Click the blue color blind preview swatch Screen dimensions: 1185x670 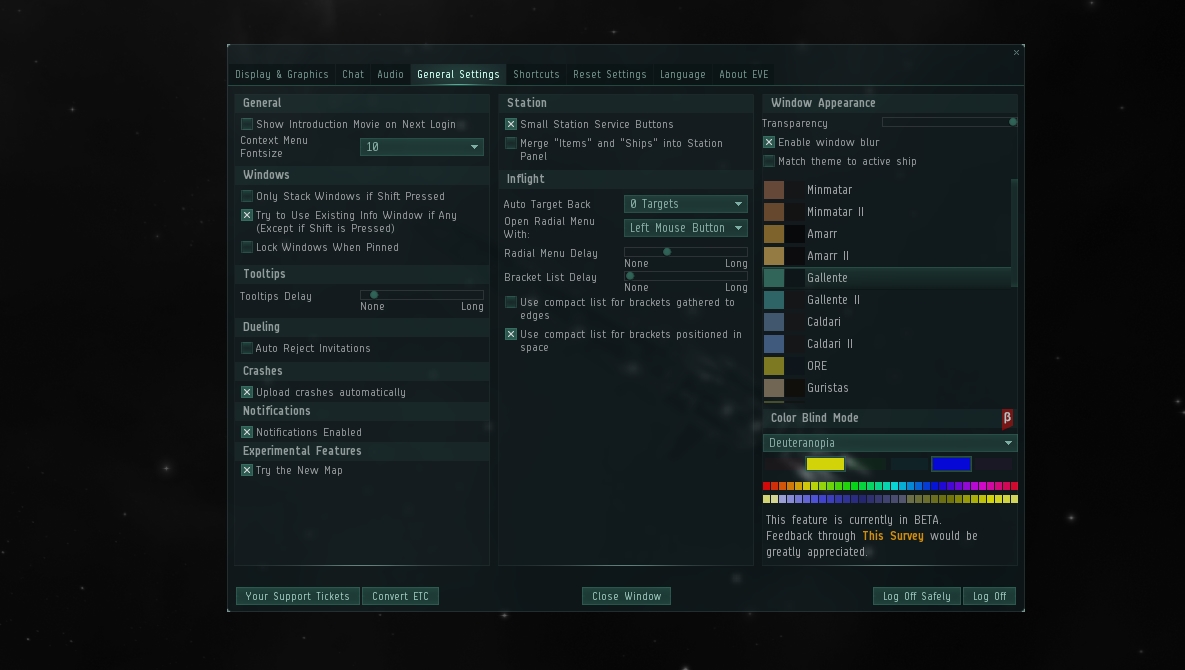pos(951,464)
